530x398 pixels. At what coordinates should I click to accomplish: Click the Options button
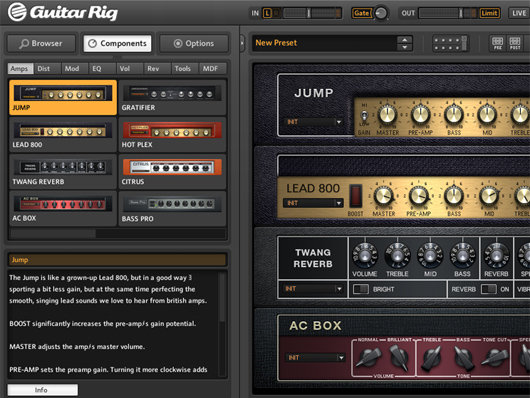194,44
